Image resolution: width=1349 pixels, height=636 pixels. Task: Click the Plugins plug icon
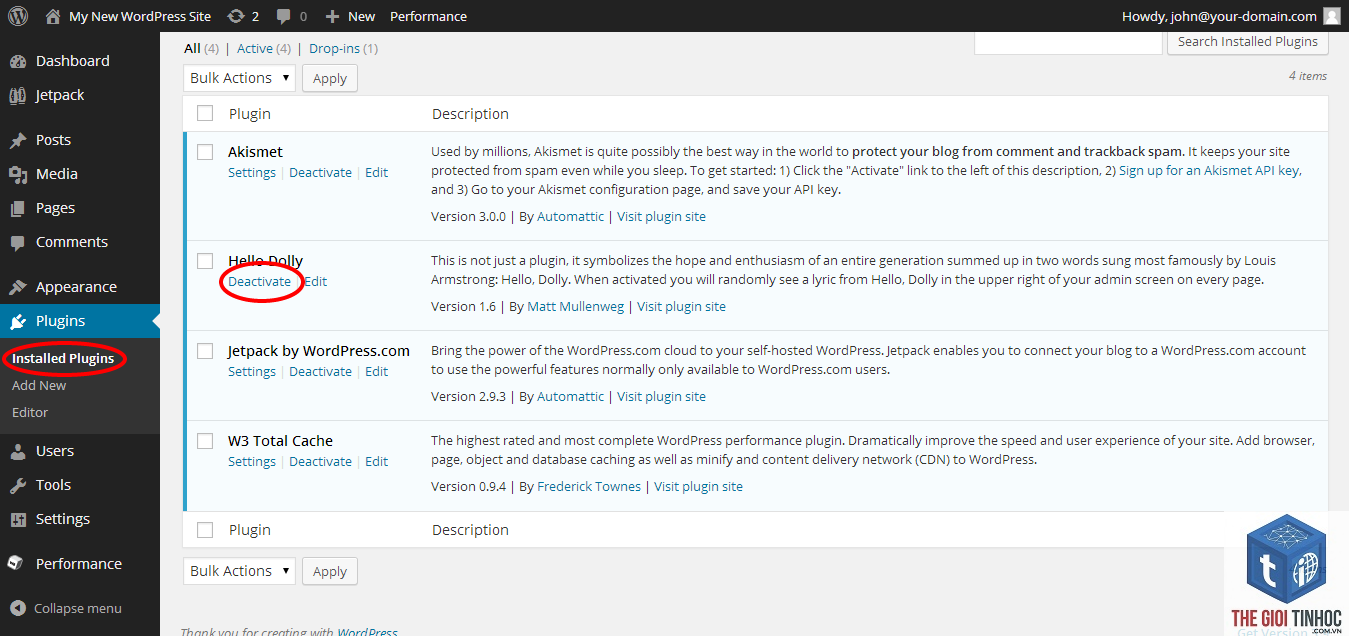18,321
